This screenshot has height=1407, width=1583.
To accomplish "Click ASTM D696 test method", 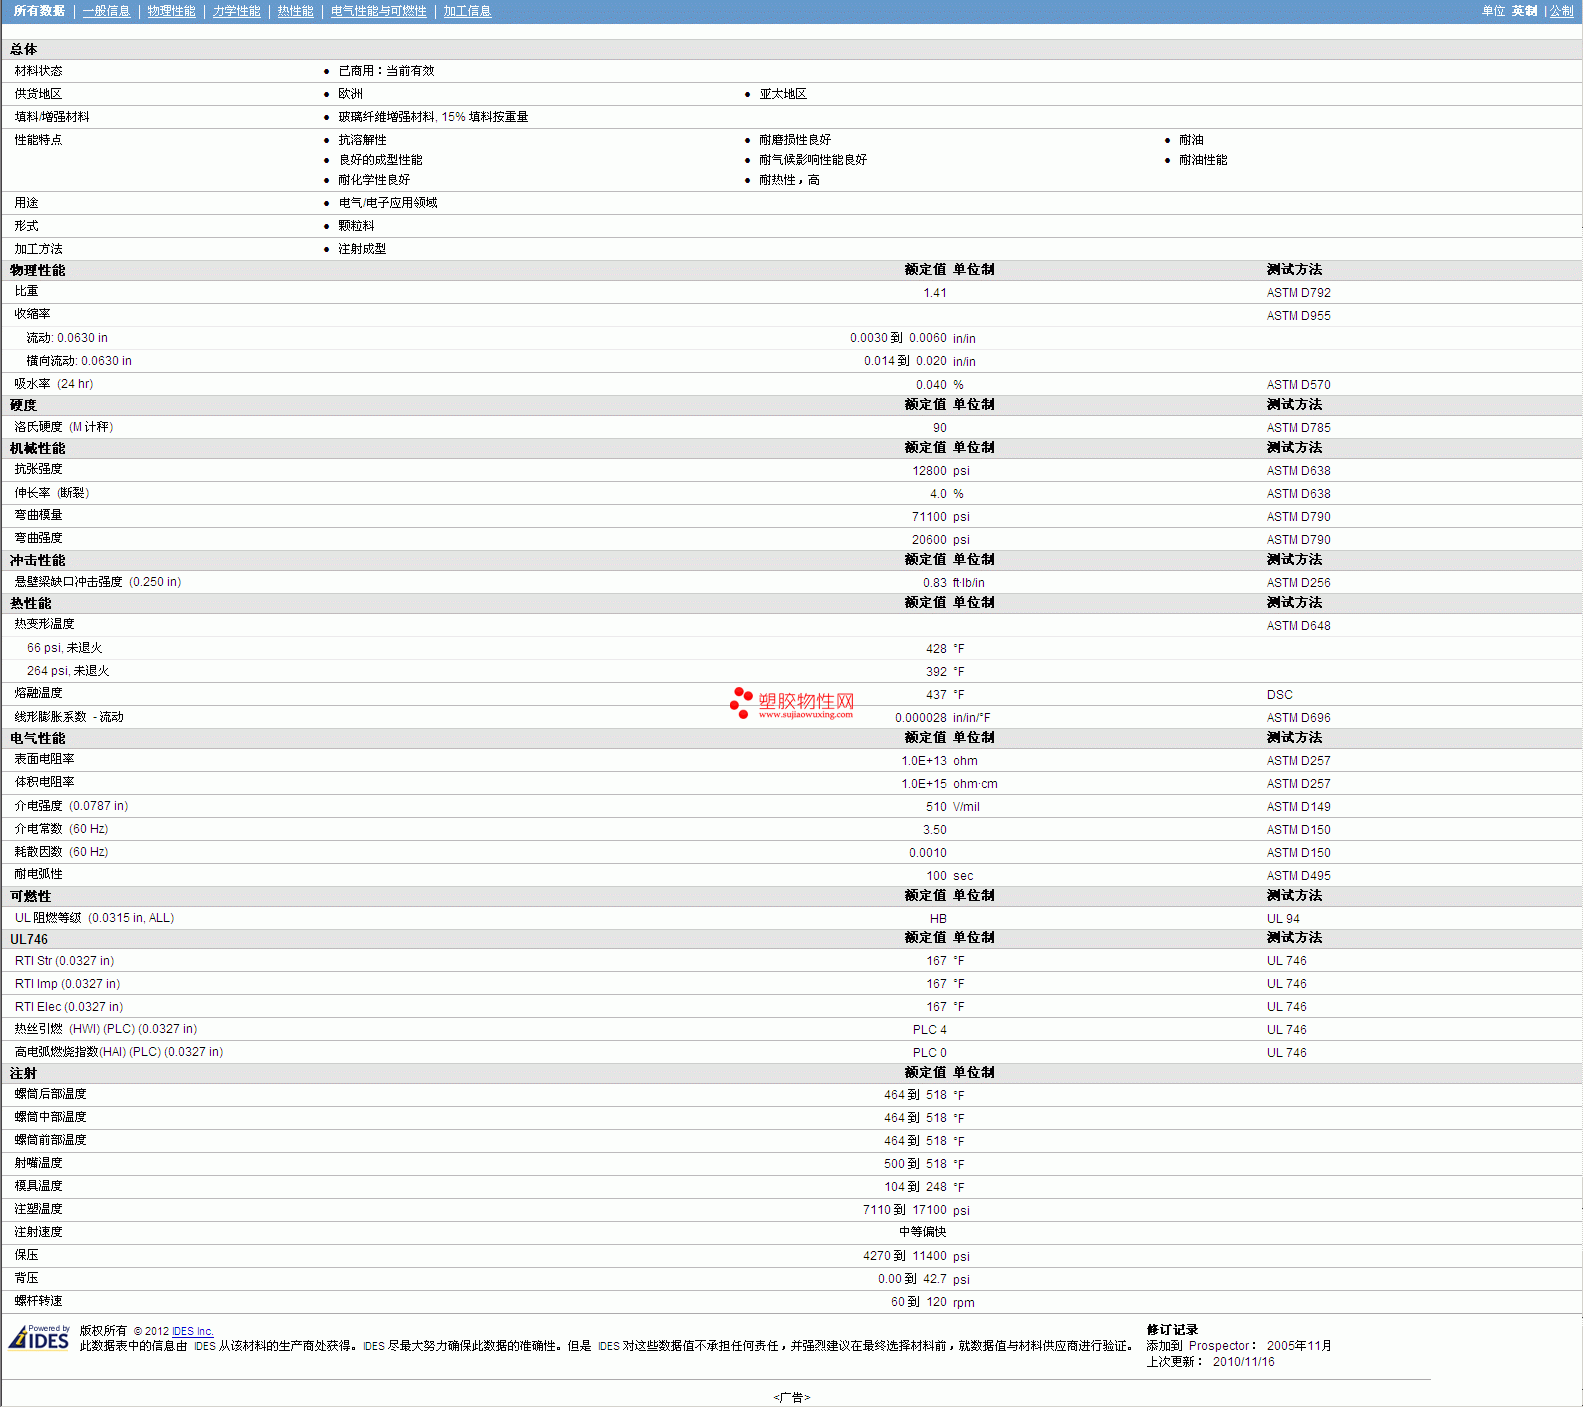I will 1298,718.
